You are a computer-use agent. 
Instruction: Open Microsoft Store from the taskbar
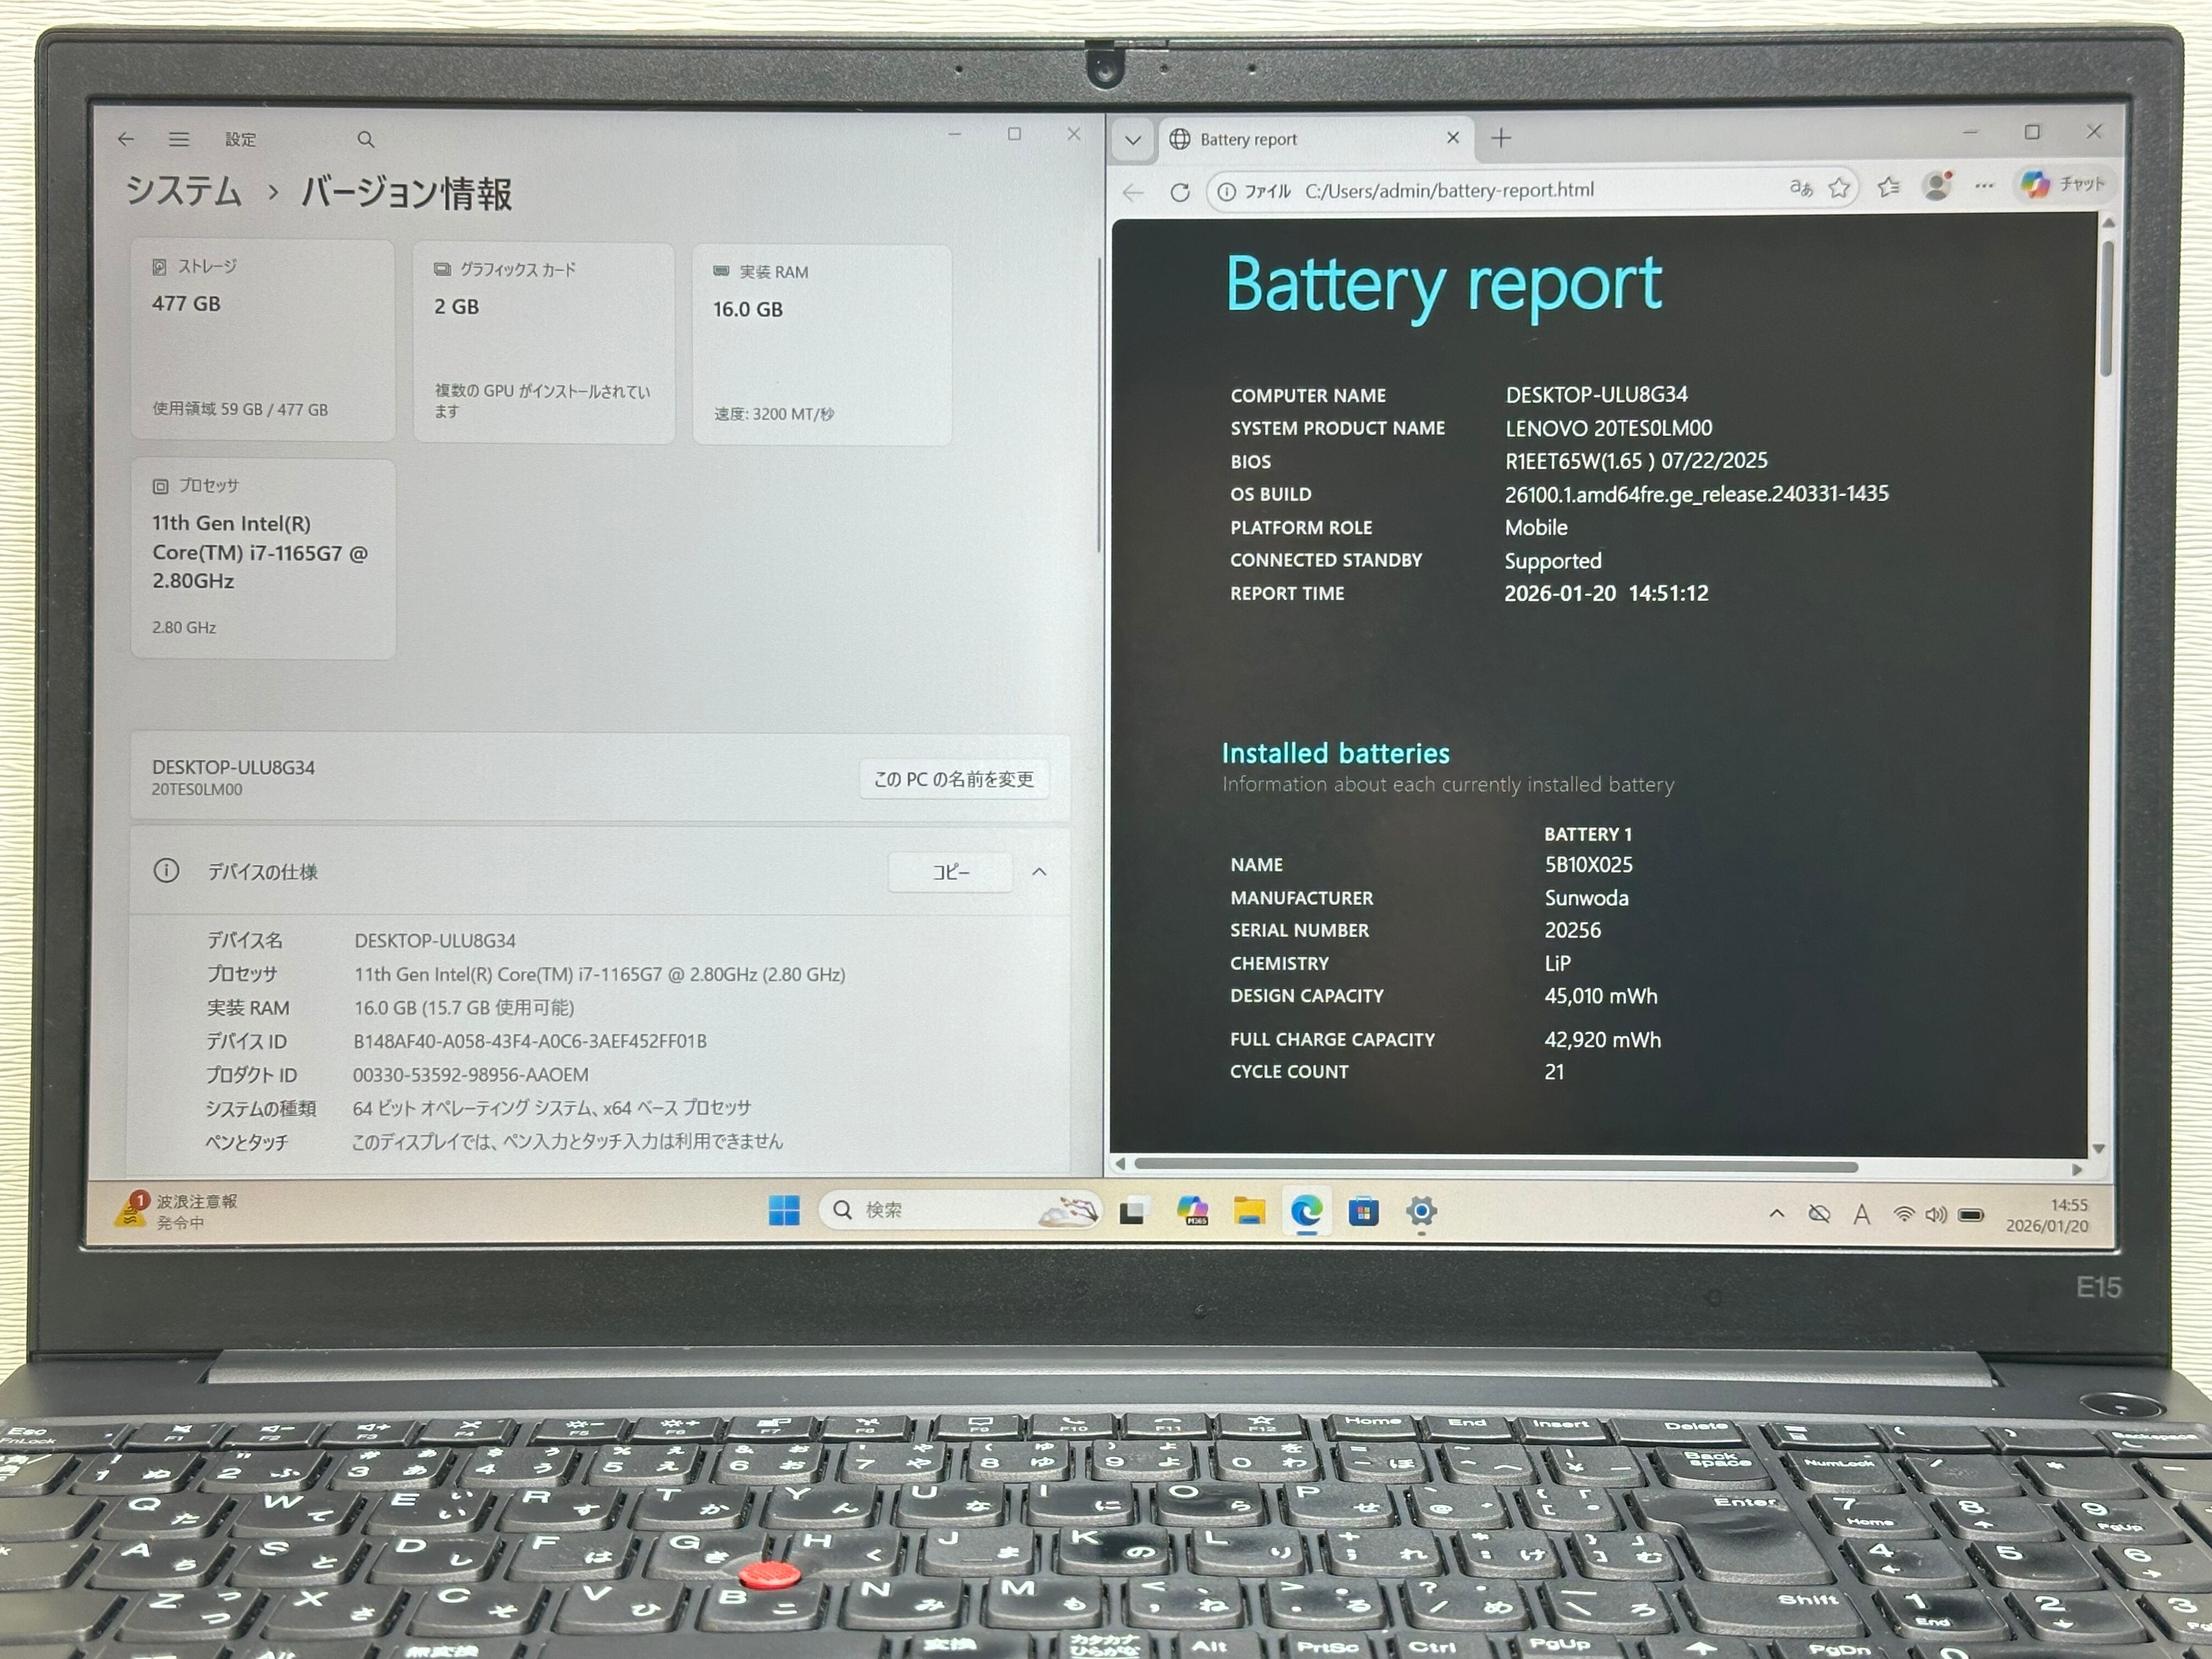1363,1212
